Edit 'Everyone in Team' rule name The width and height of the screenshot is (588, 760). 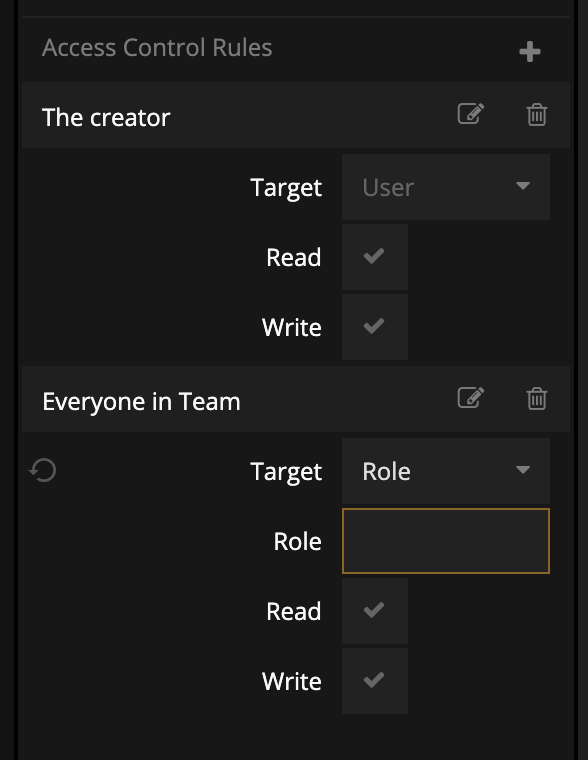pos(471,398)
